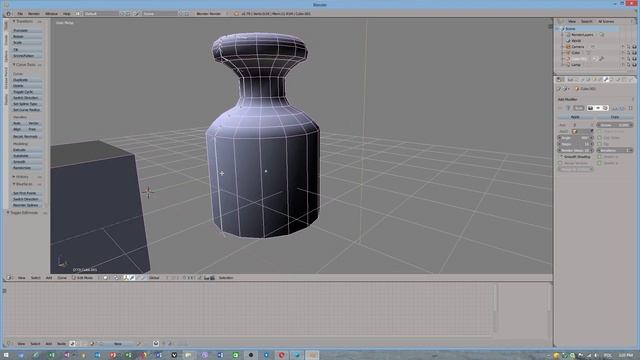Click the Camera object icon in outliner
The image size is (640, 360).
click(568, 47)
